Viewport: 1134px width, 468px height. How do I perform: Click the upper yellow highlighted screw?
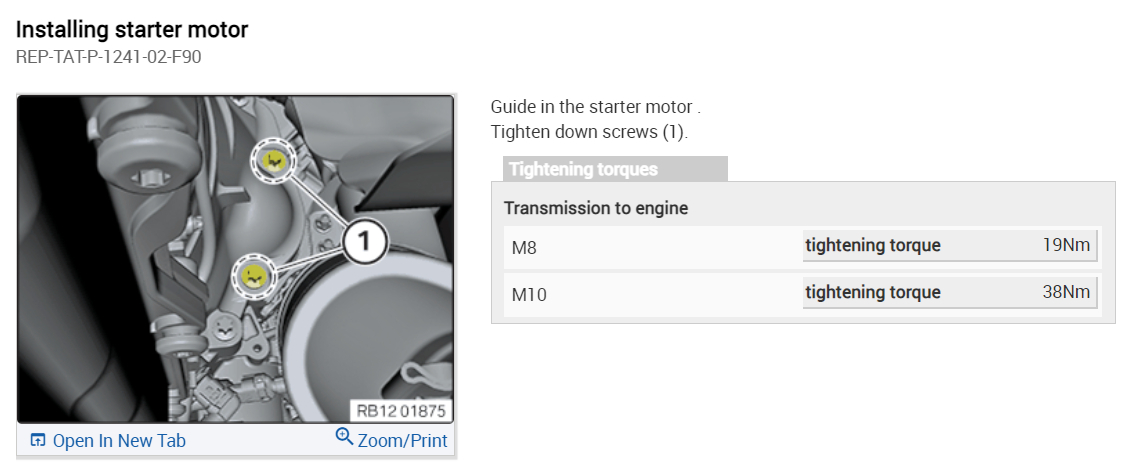[x=273, y=160]
